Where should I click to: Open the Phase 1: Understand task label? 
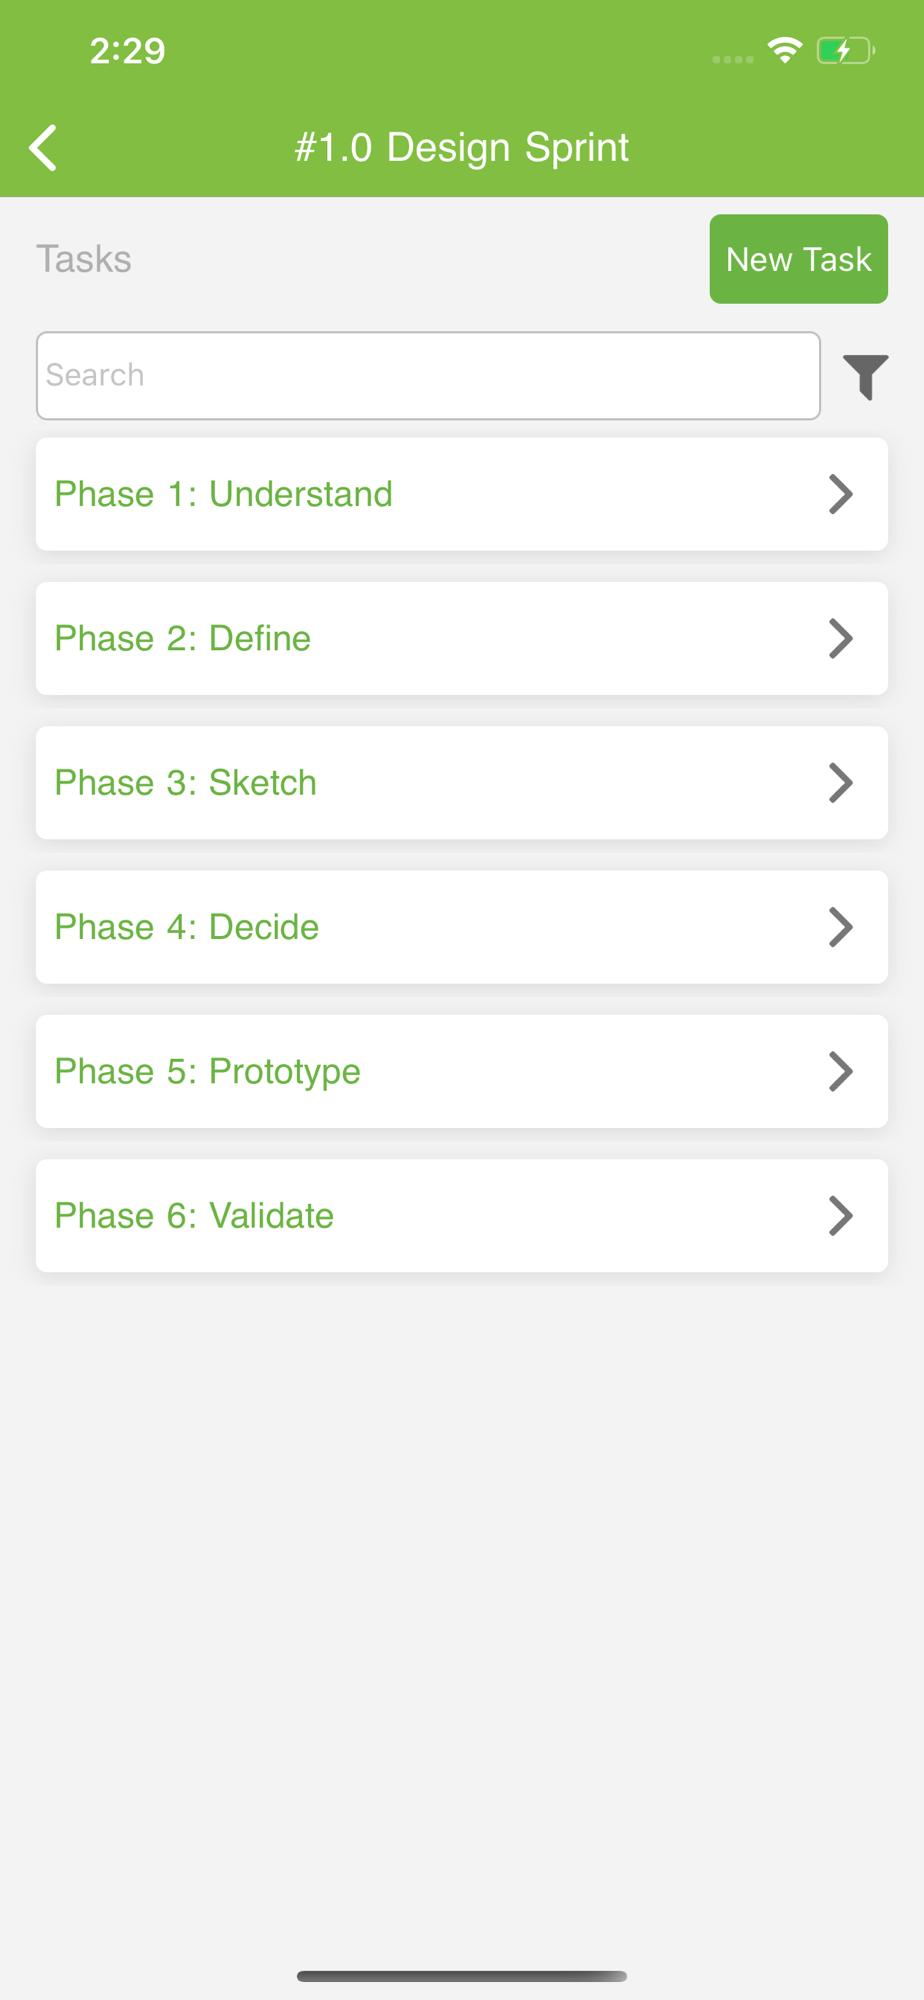223,494
